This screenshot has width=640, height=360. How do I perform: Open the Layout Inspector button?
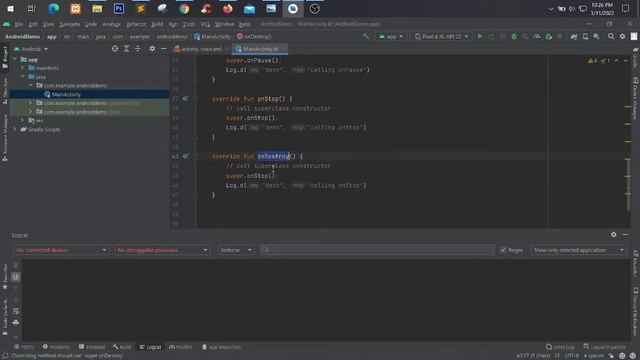click(x=604, y=347)
